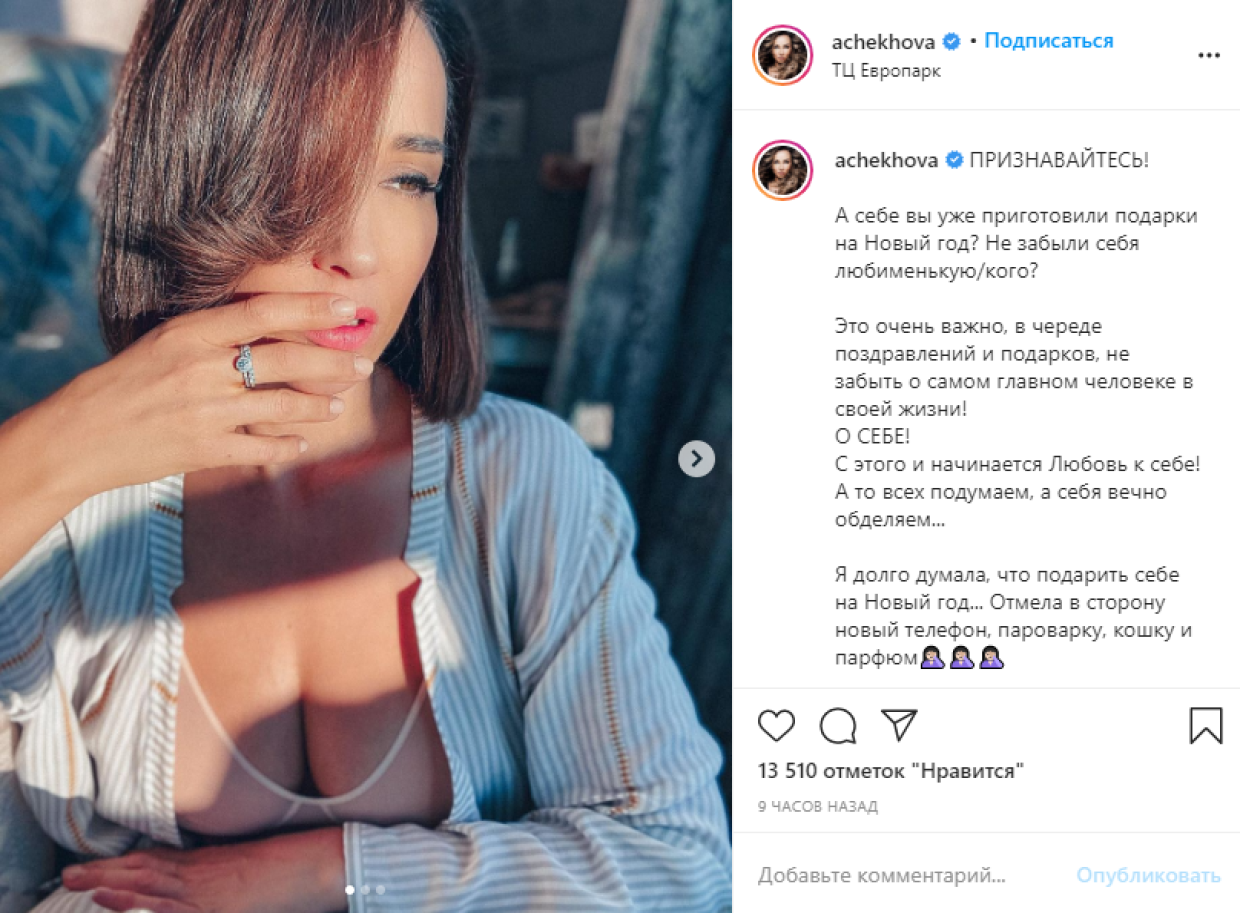This screenshot has height=913, width=1240.
Task: Click the 9 часов назад timestamp
Action: click(818, 806)
